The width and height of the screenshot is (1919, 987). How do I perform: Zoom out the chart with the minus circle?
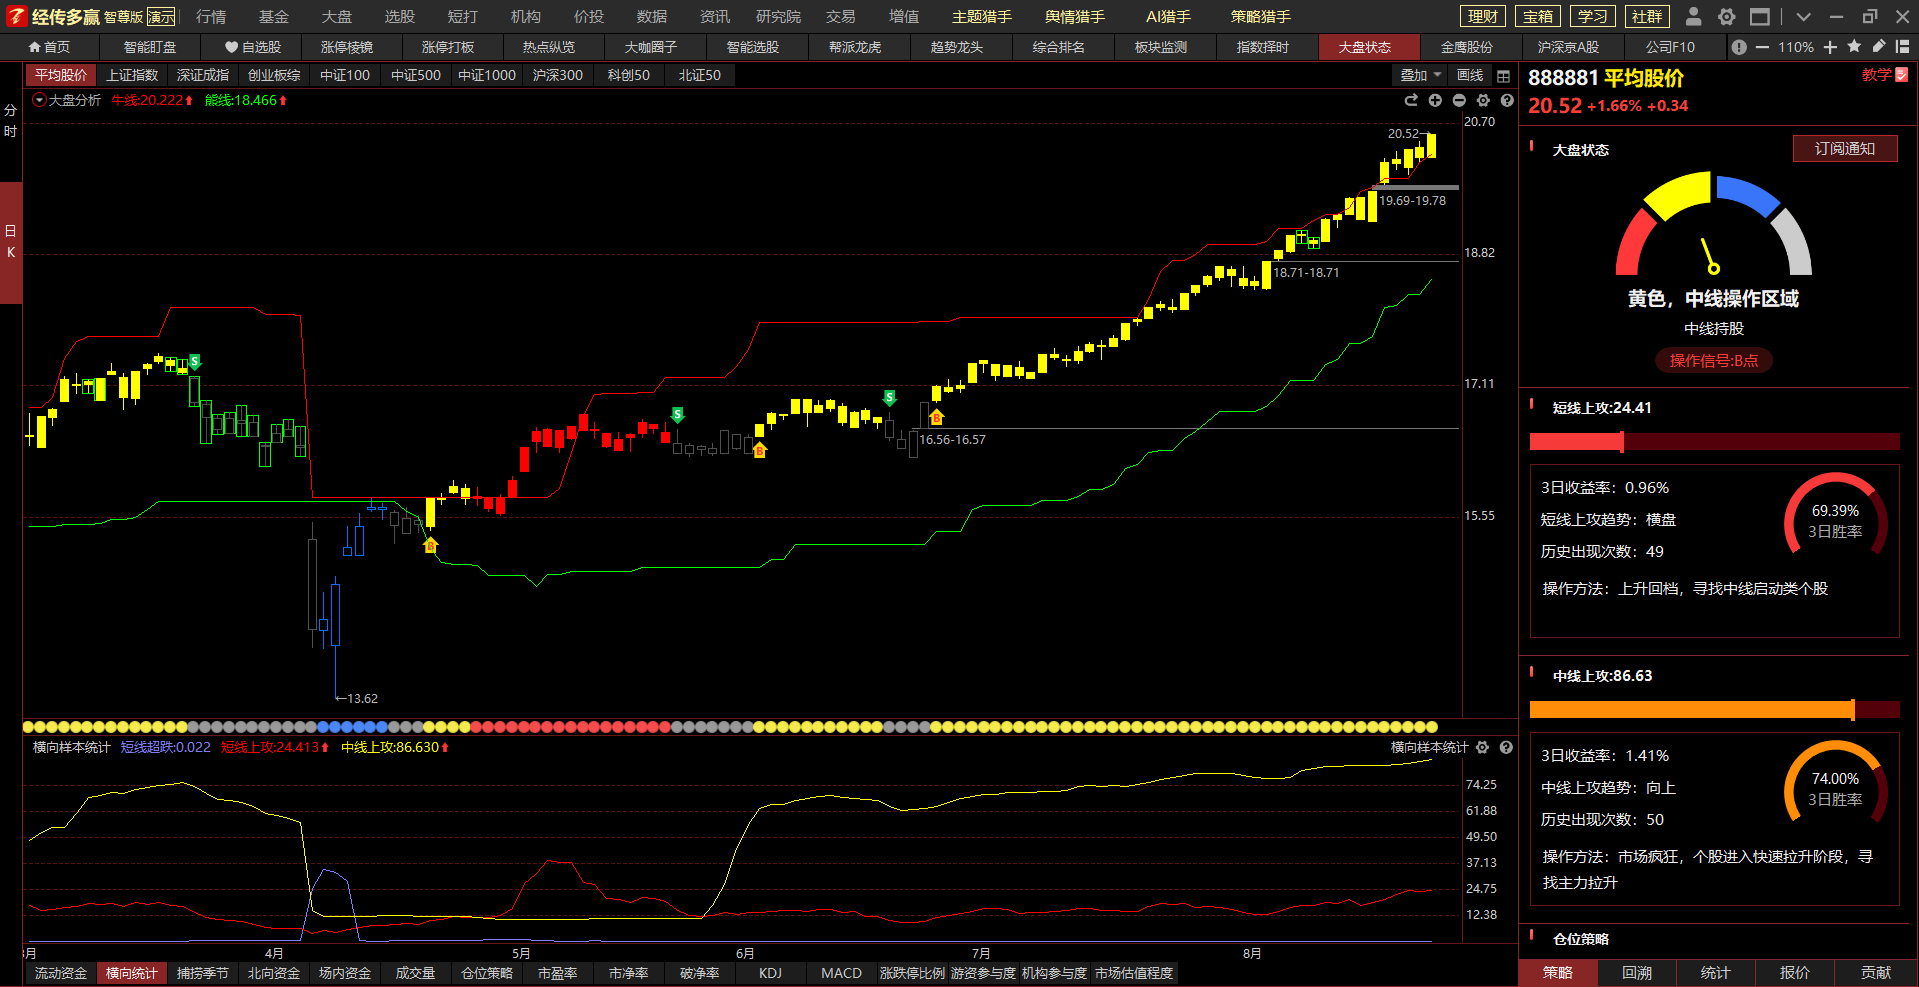tap(1459, 100)
